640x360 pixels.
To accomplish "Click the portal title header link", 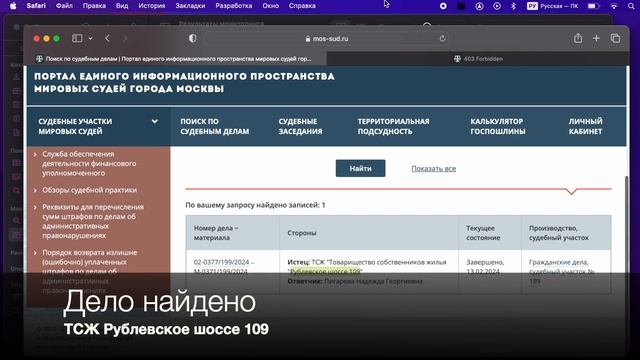I will (184, 82).
